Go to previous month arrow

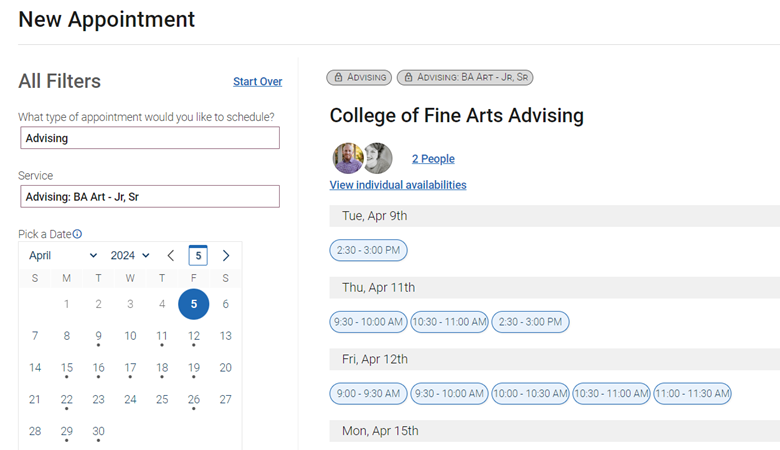171,256
